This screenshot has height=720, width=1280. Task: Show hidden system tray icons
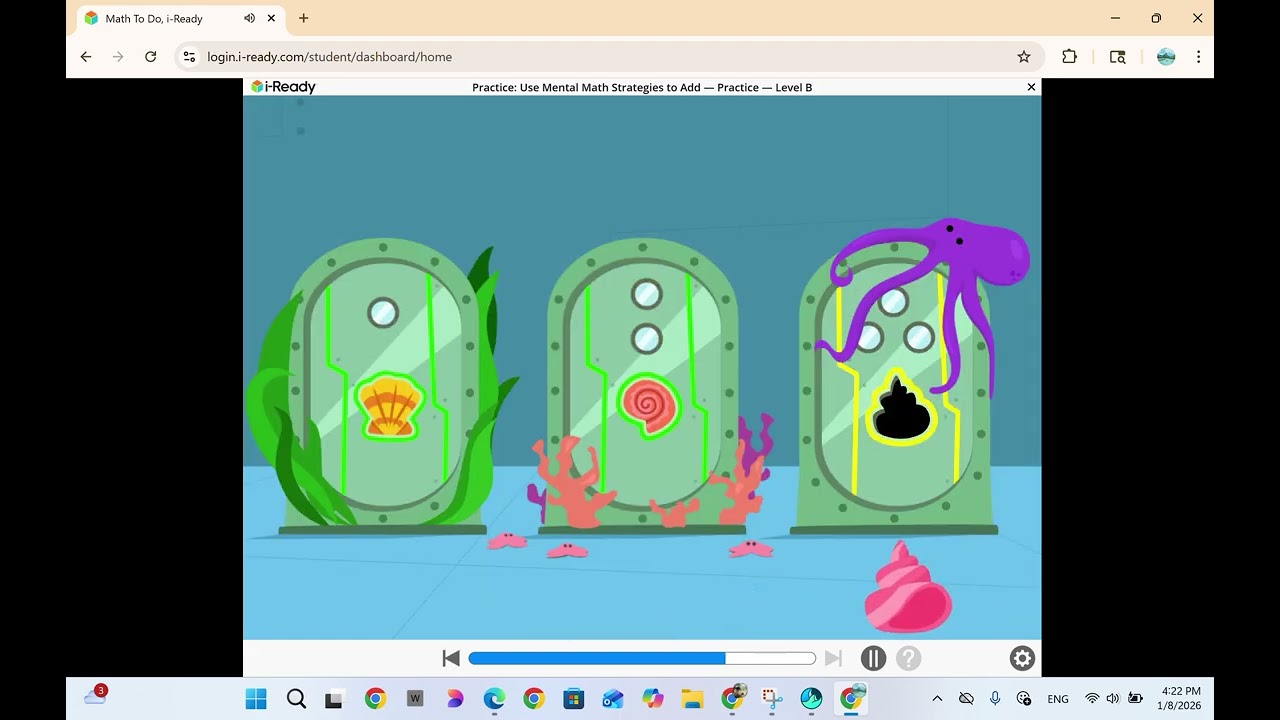click(x=937, y=698)
